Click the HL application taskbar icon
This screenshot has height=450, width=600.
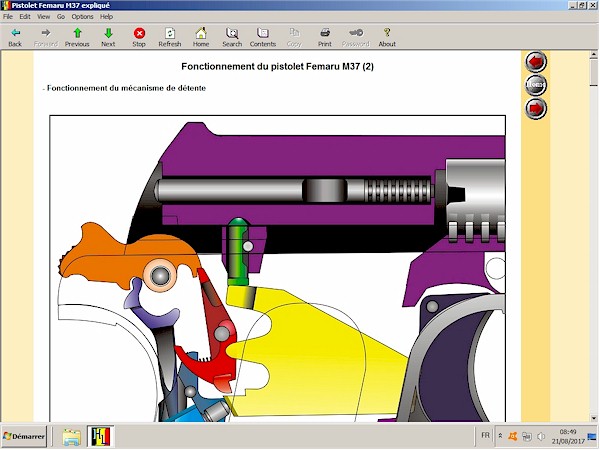click(x=101, y=437)
